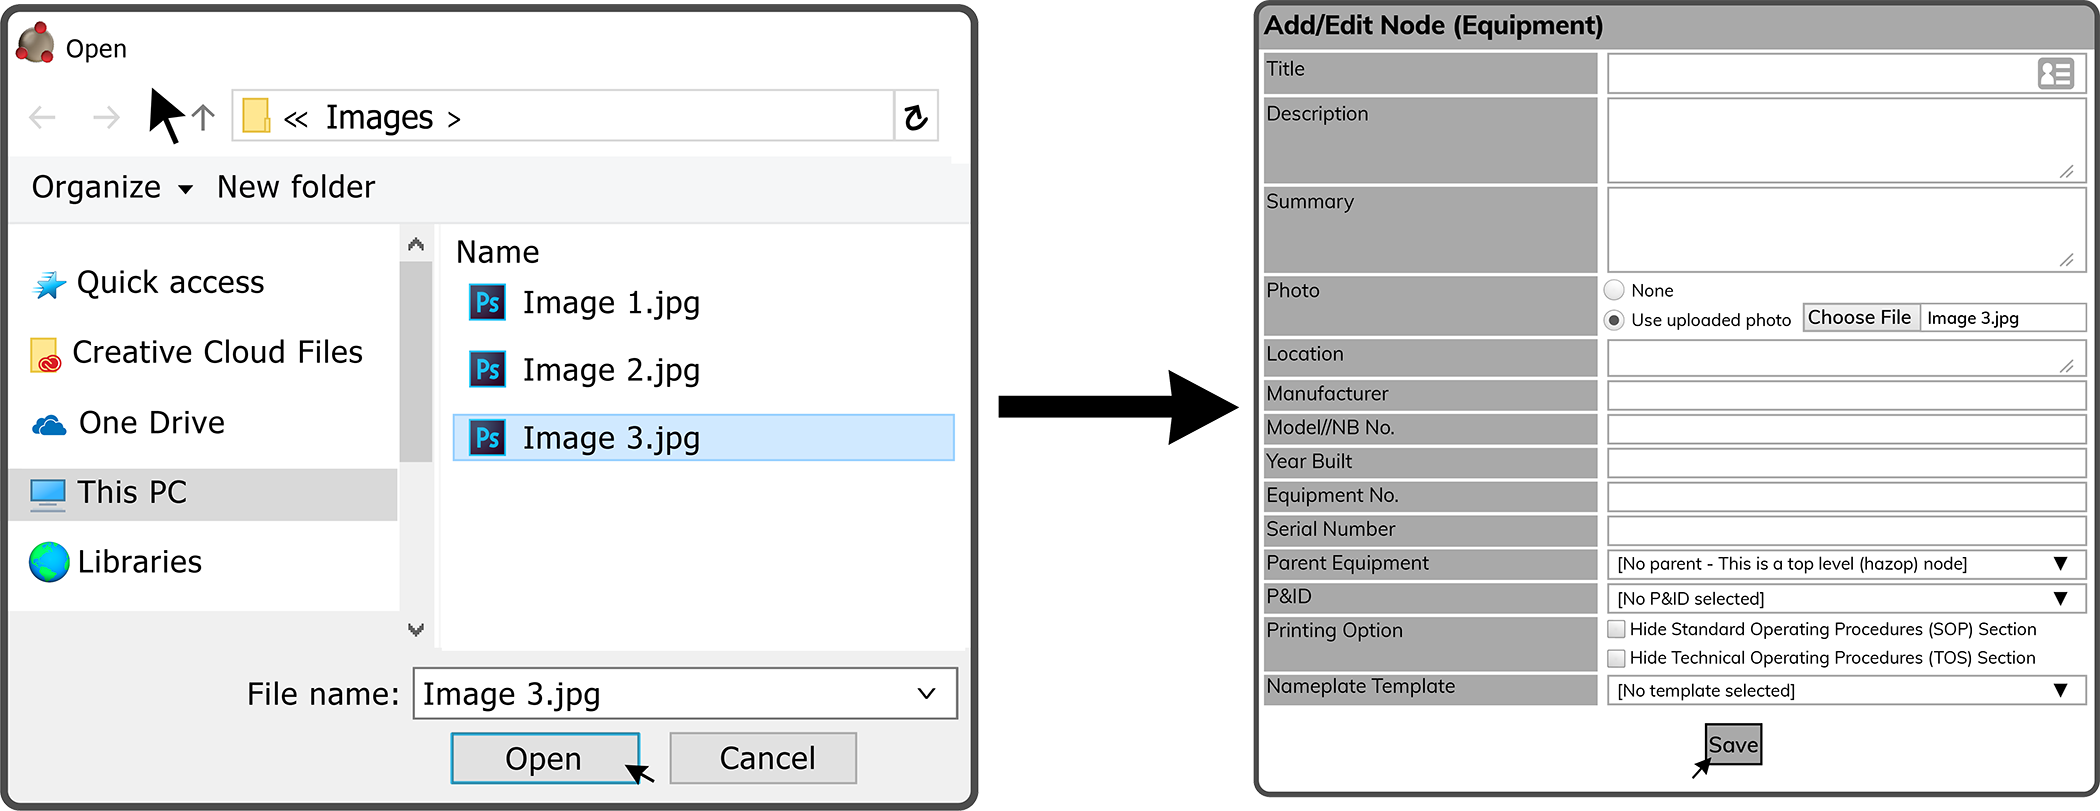Click the back navigation arrow

click(x=42, y=117)
